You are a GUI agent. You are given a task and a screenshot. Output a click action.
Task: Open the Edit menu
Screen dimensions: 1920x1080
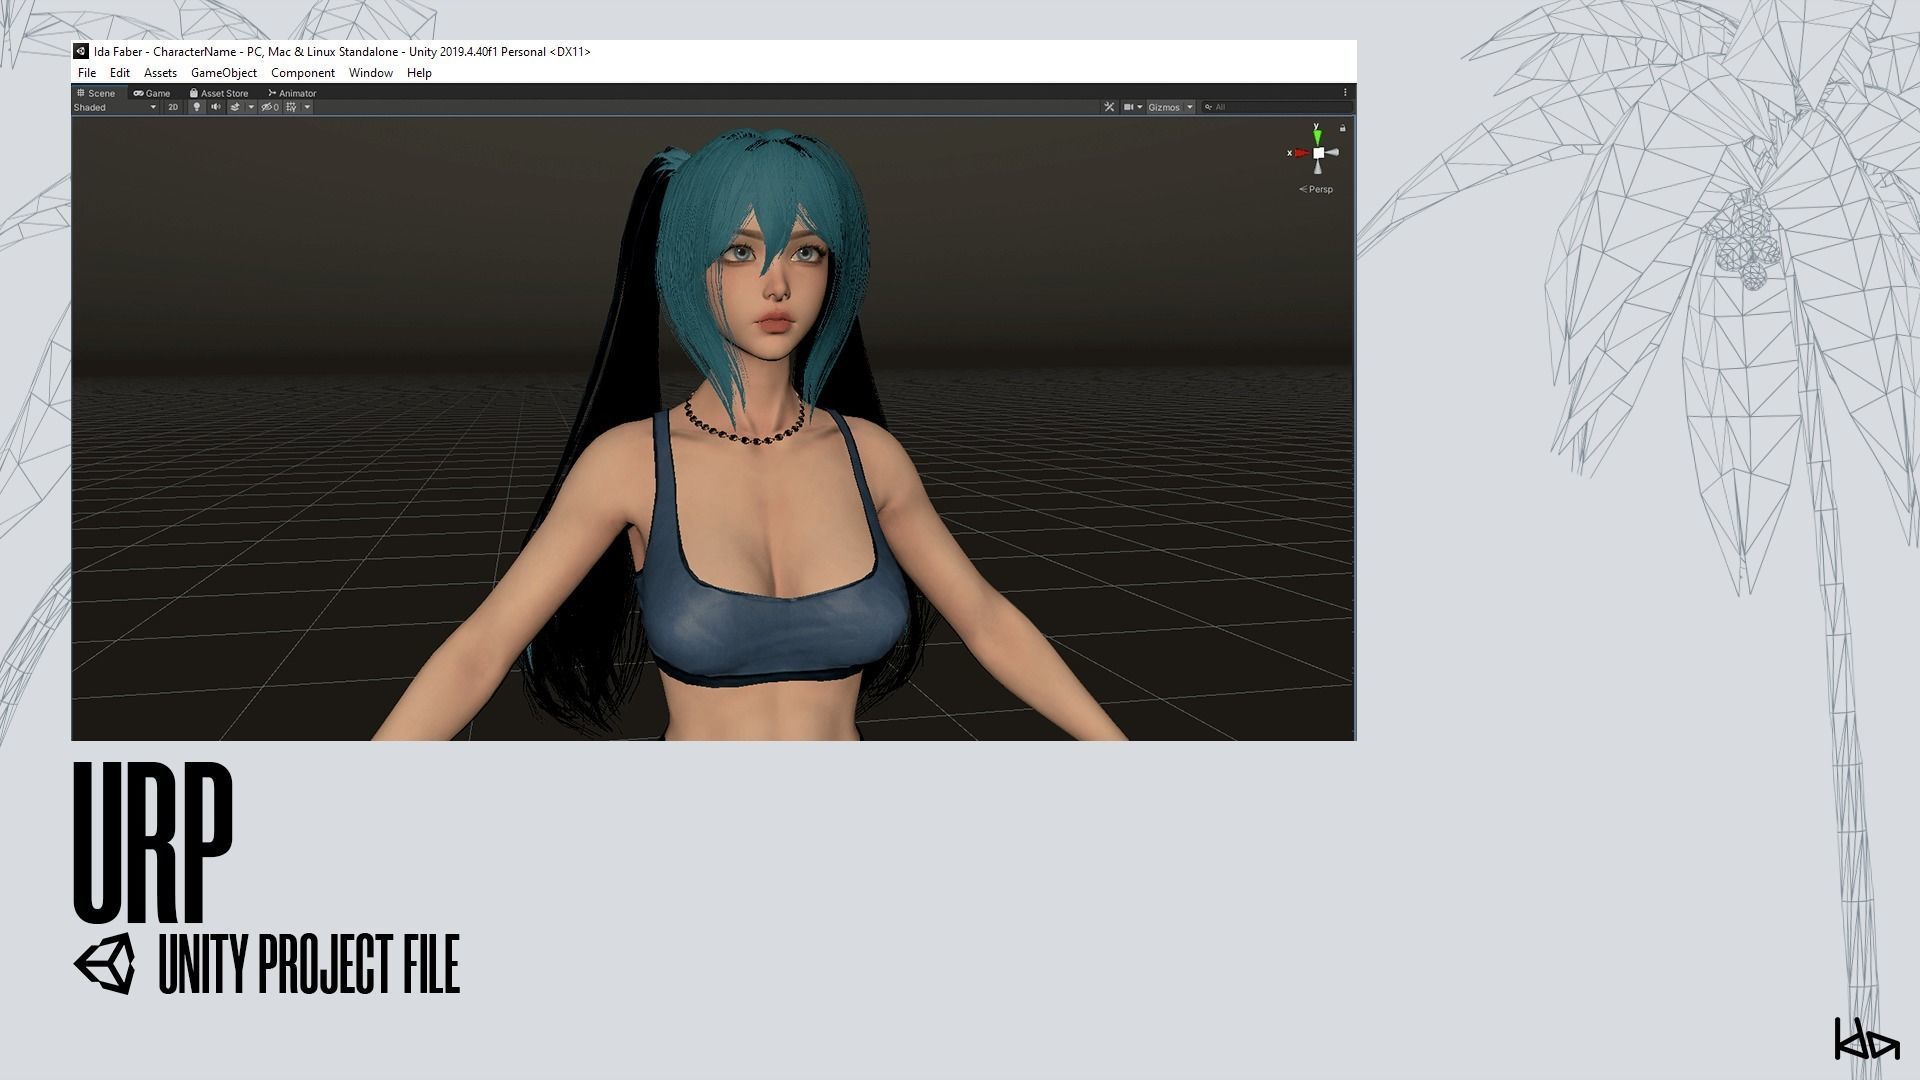click(119, 73)
